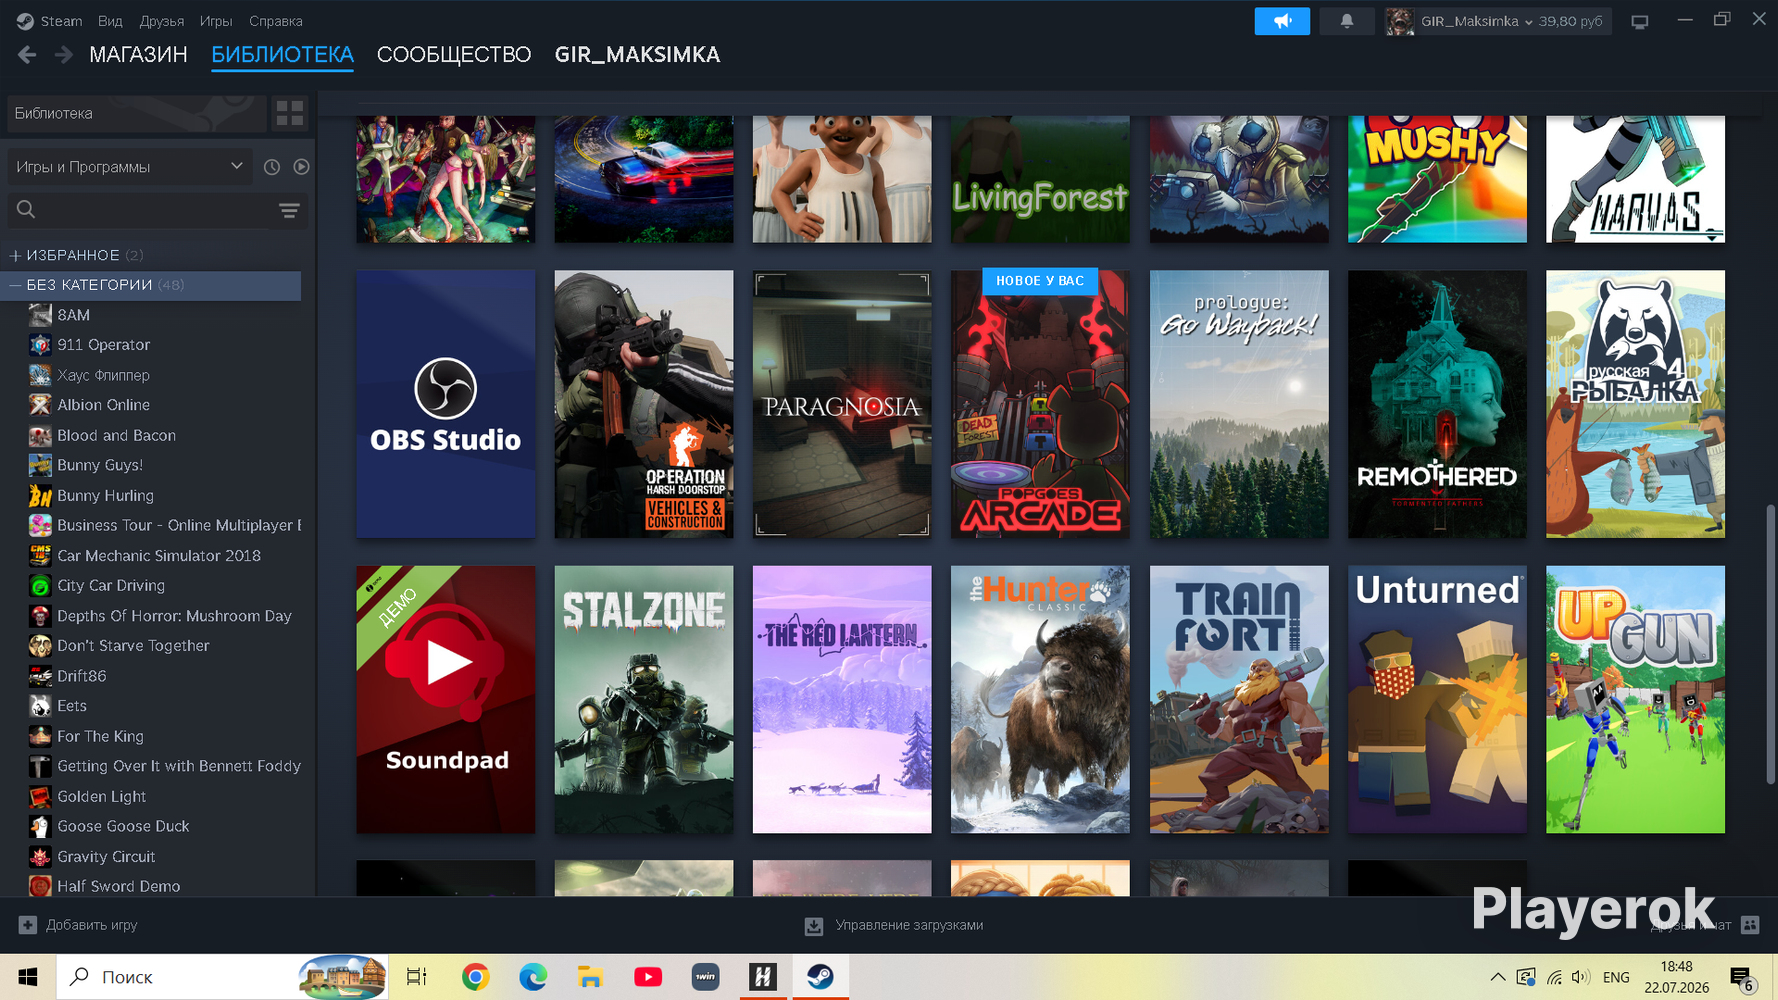Open the Remothered game cover

(x=1437, y=404)
